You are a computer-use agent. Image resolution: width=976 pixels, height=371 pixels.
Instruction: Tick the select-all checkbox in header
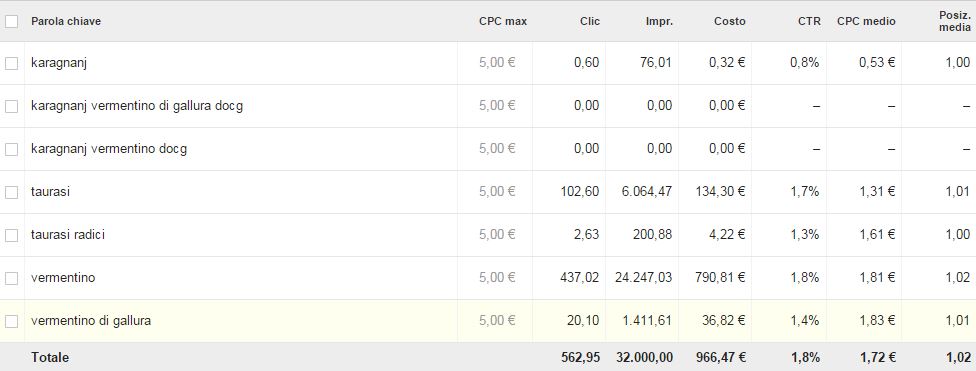(11, 22)
